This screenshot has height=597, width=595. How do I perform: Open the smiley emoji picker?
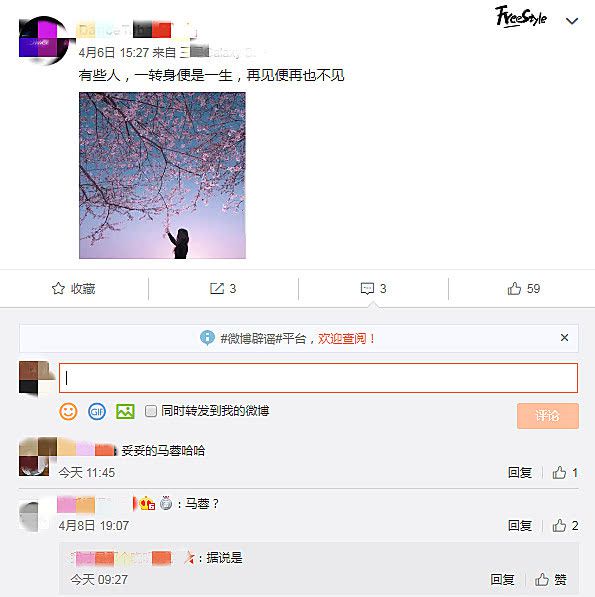coord(69,411)
